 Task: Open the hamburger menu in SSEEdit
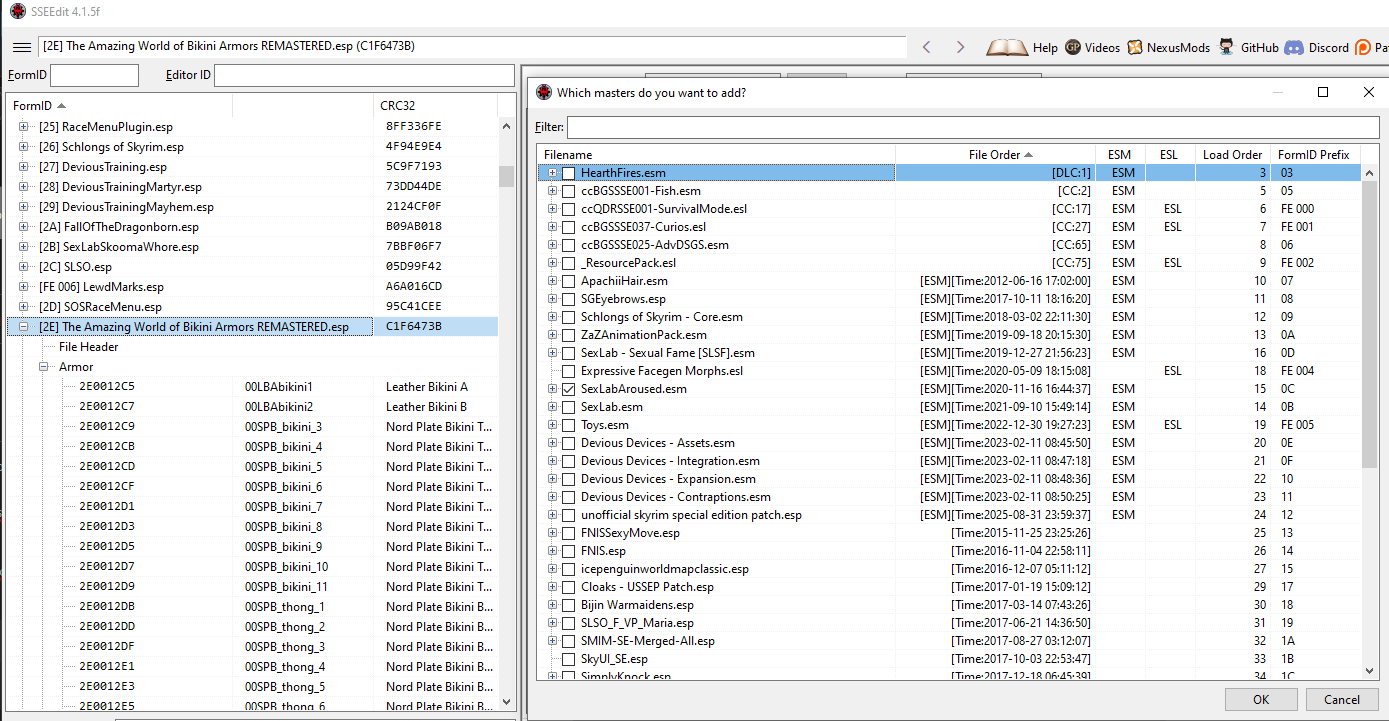[21, 47]
